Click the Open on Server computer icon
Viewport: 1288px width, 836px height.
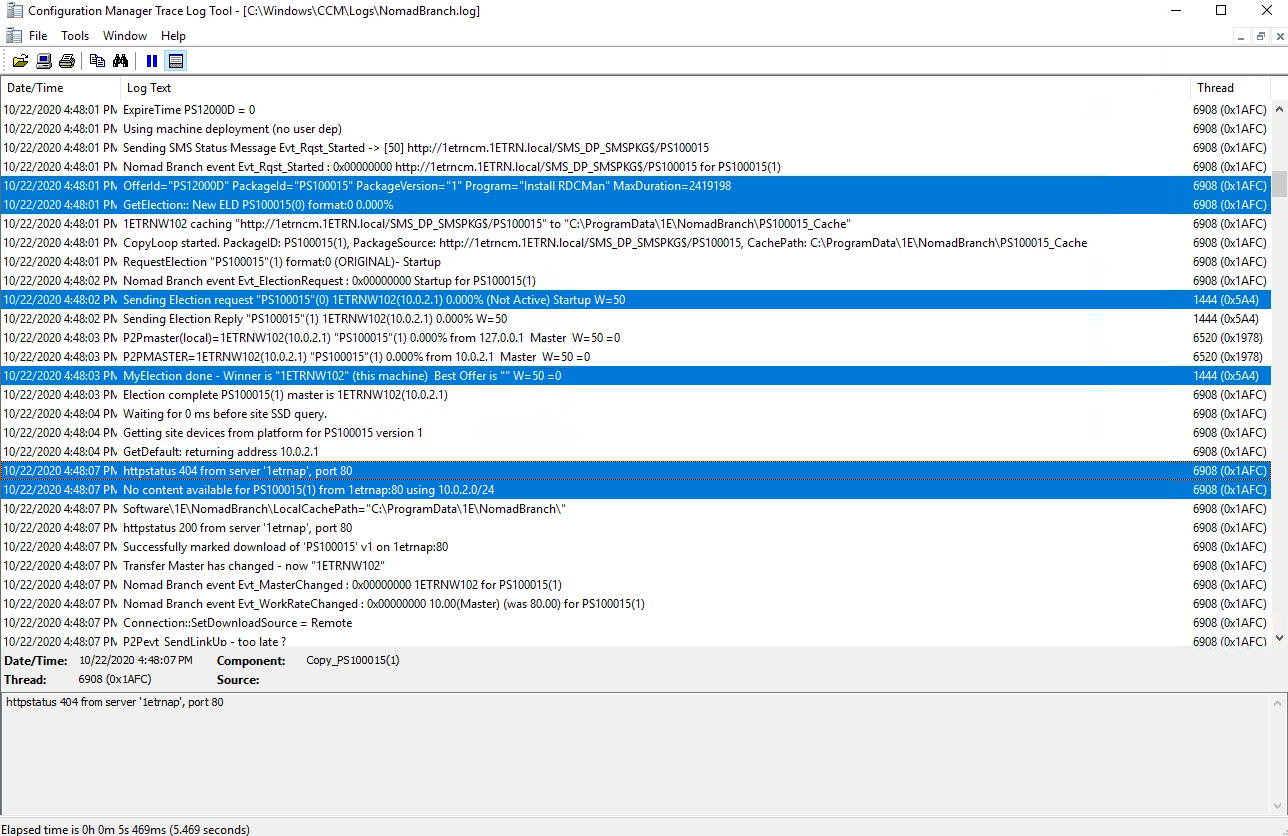click(44, 61)
